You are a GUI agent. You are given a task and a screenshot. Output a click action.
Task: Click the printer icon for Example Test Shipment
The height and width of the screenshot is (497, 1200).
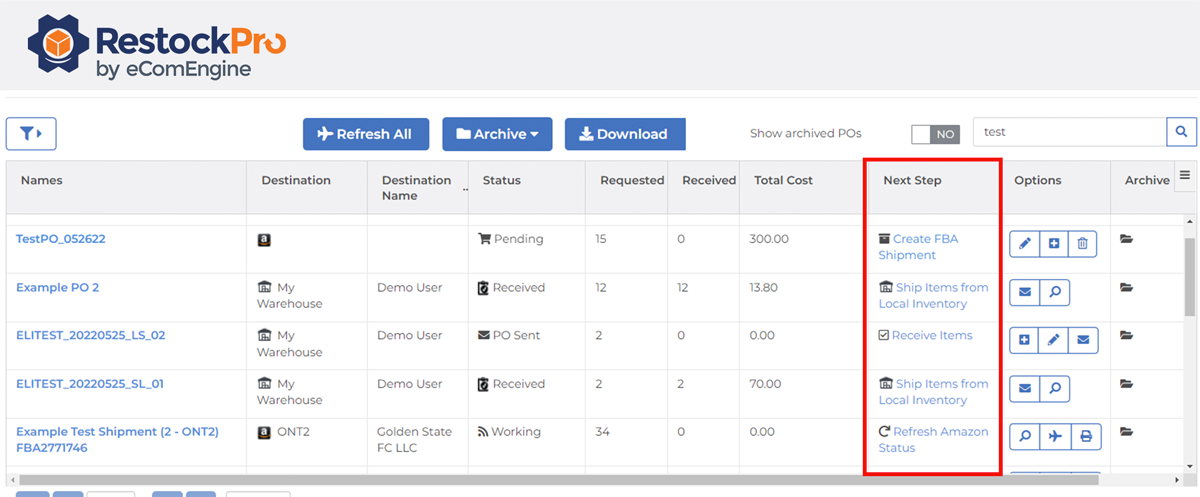[1084, 436]
